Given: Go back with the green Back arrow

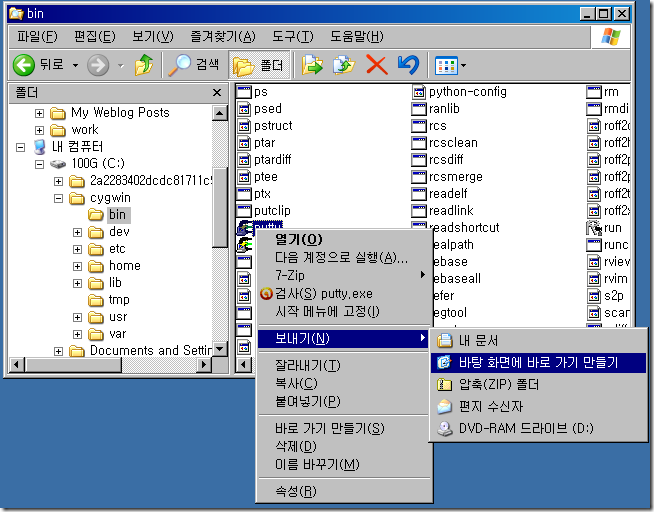Looking at the screenshot, I should pos(24,65).
